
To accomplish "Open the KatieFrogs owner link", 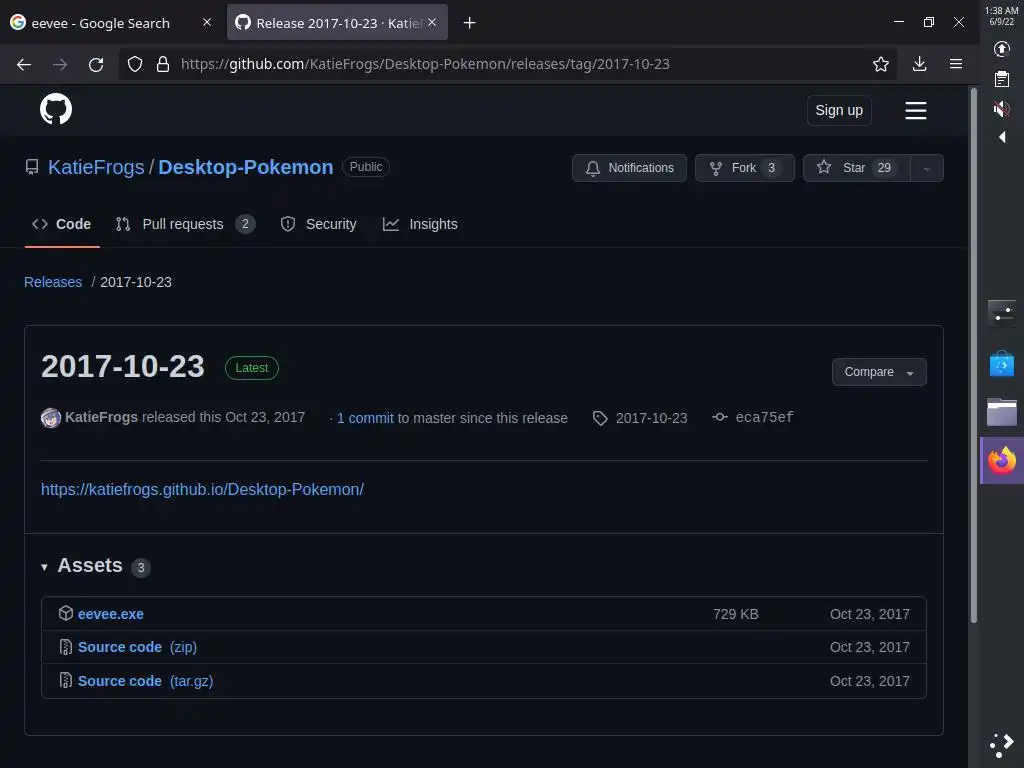I will click(96, 167).
